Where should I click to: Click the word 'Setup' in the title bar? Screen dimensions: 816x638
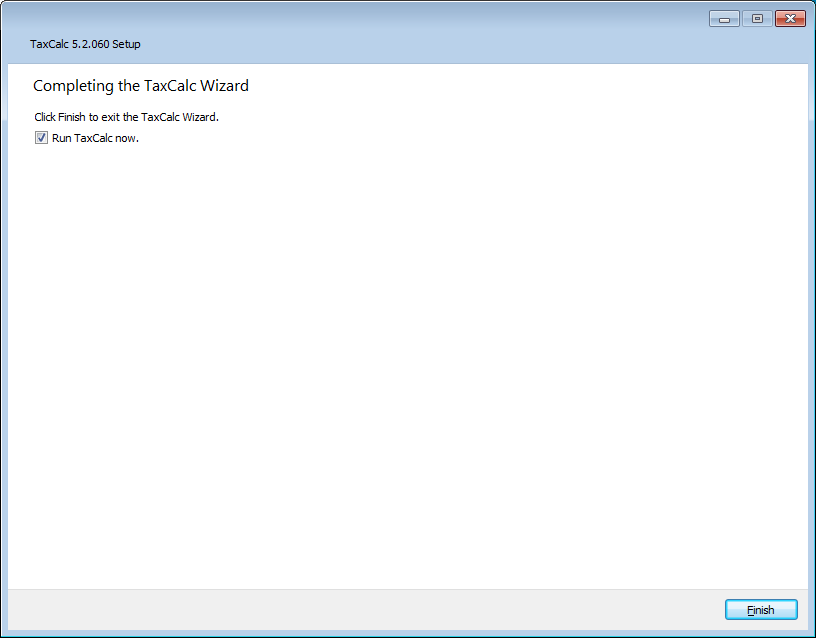point(126,44)
